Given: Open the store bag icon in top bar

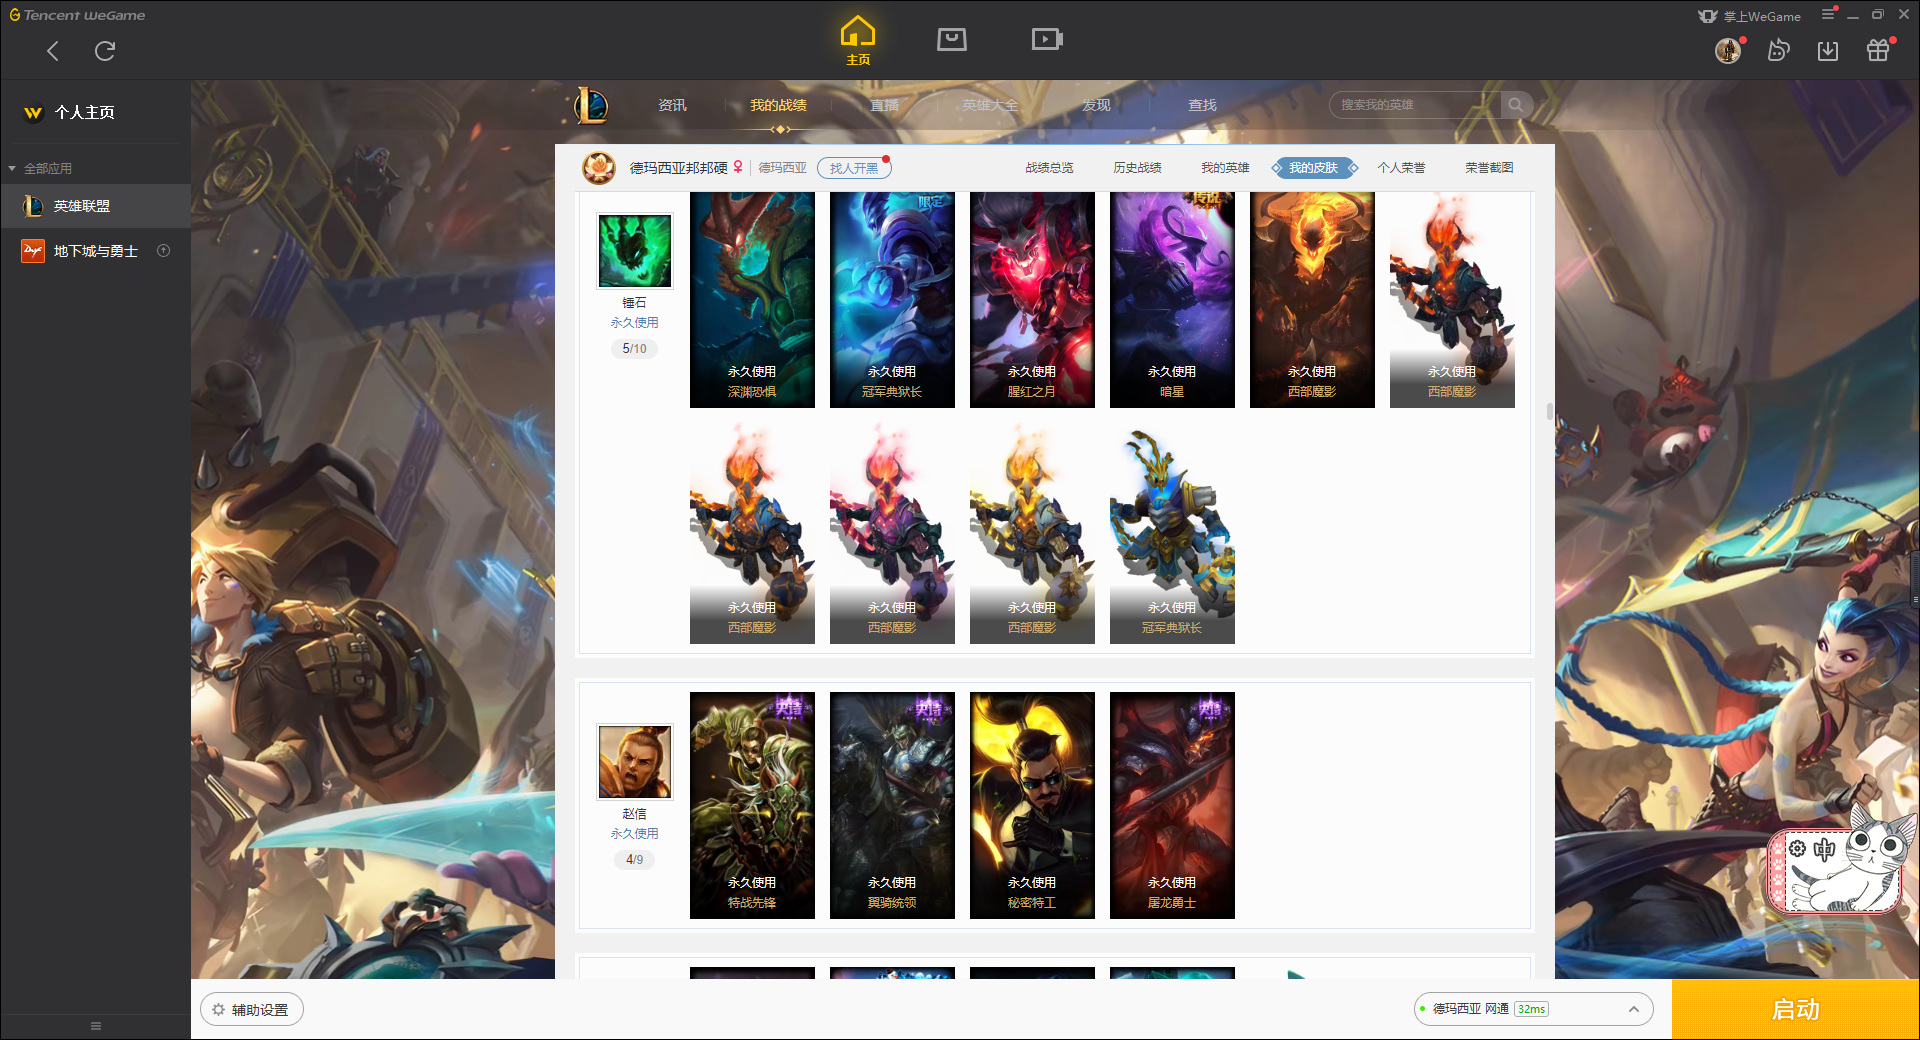Looking at the screenshot, I should (x=951, y=39).
